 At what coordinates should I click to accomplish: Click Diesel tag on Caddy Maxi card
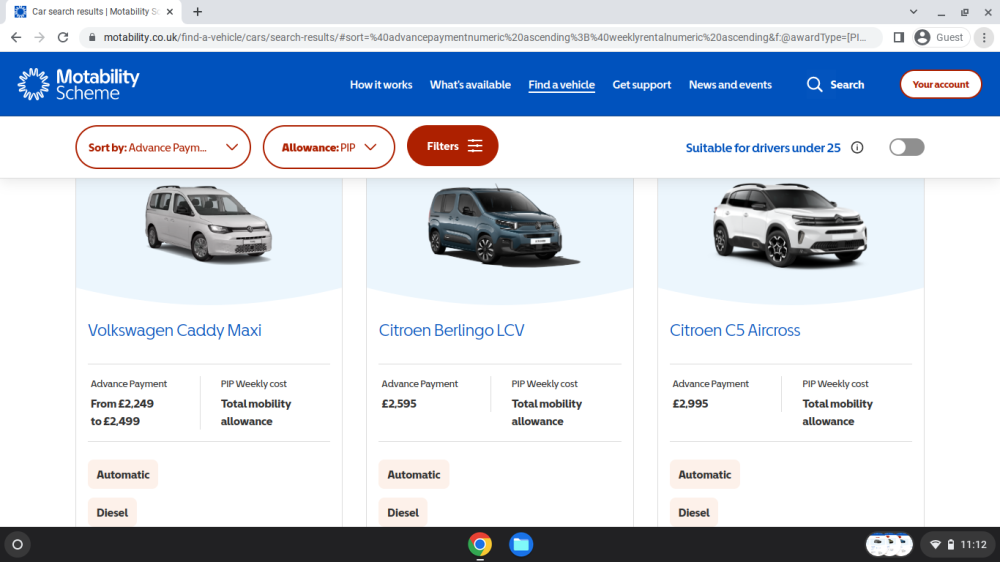(x=112, y=512)
